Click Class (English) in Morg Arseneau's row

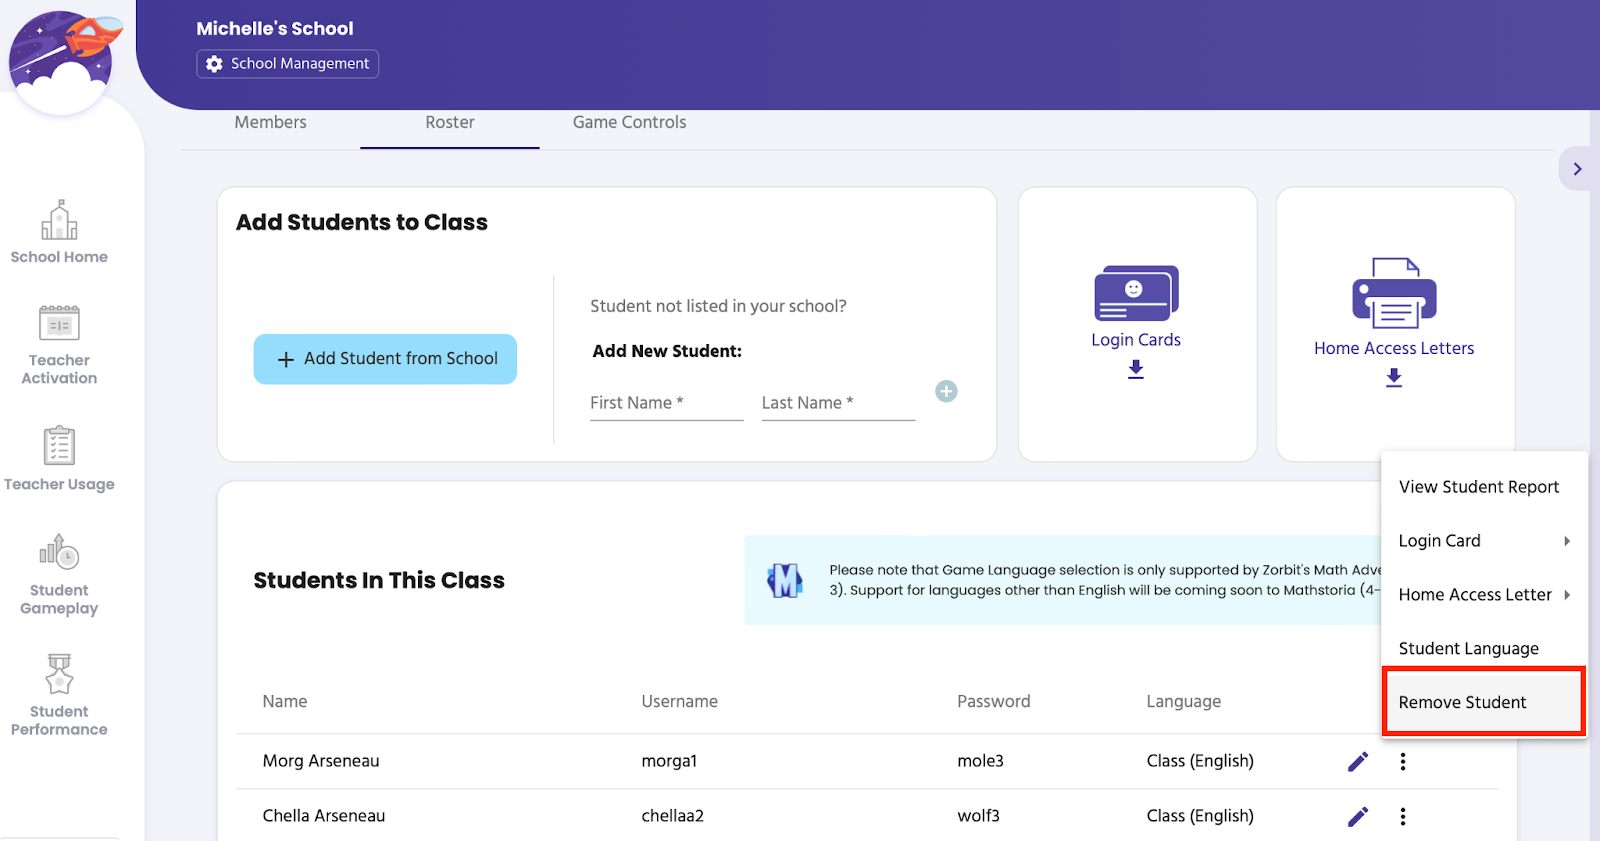coord(1200,761)
